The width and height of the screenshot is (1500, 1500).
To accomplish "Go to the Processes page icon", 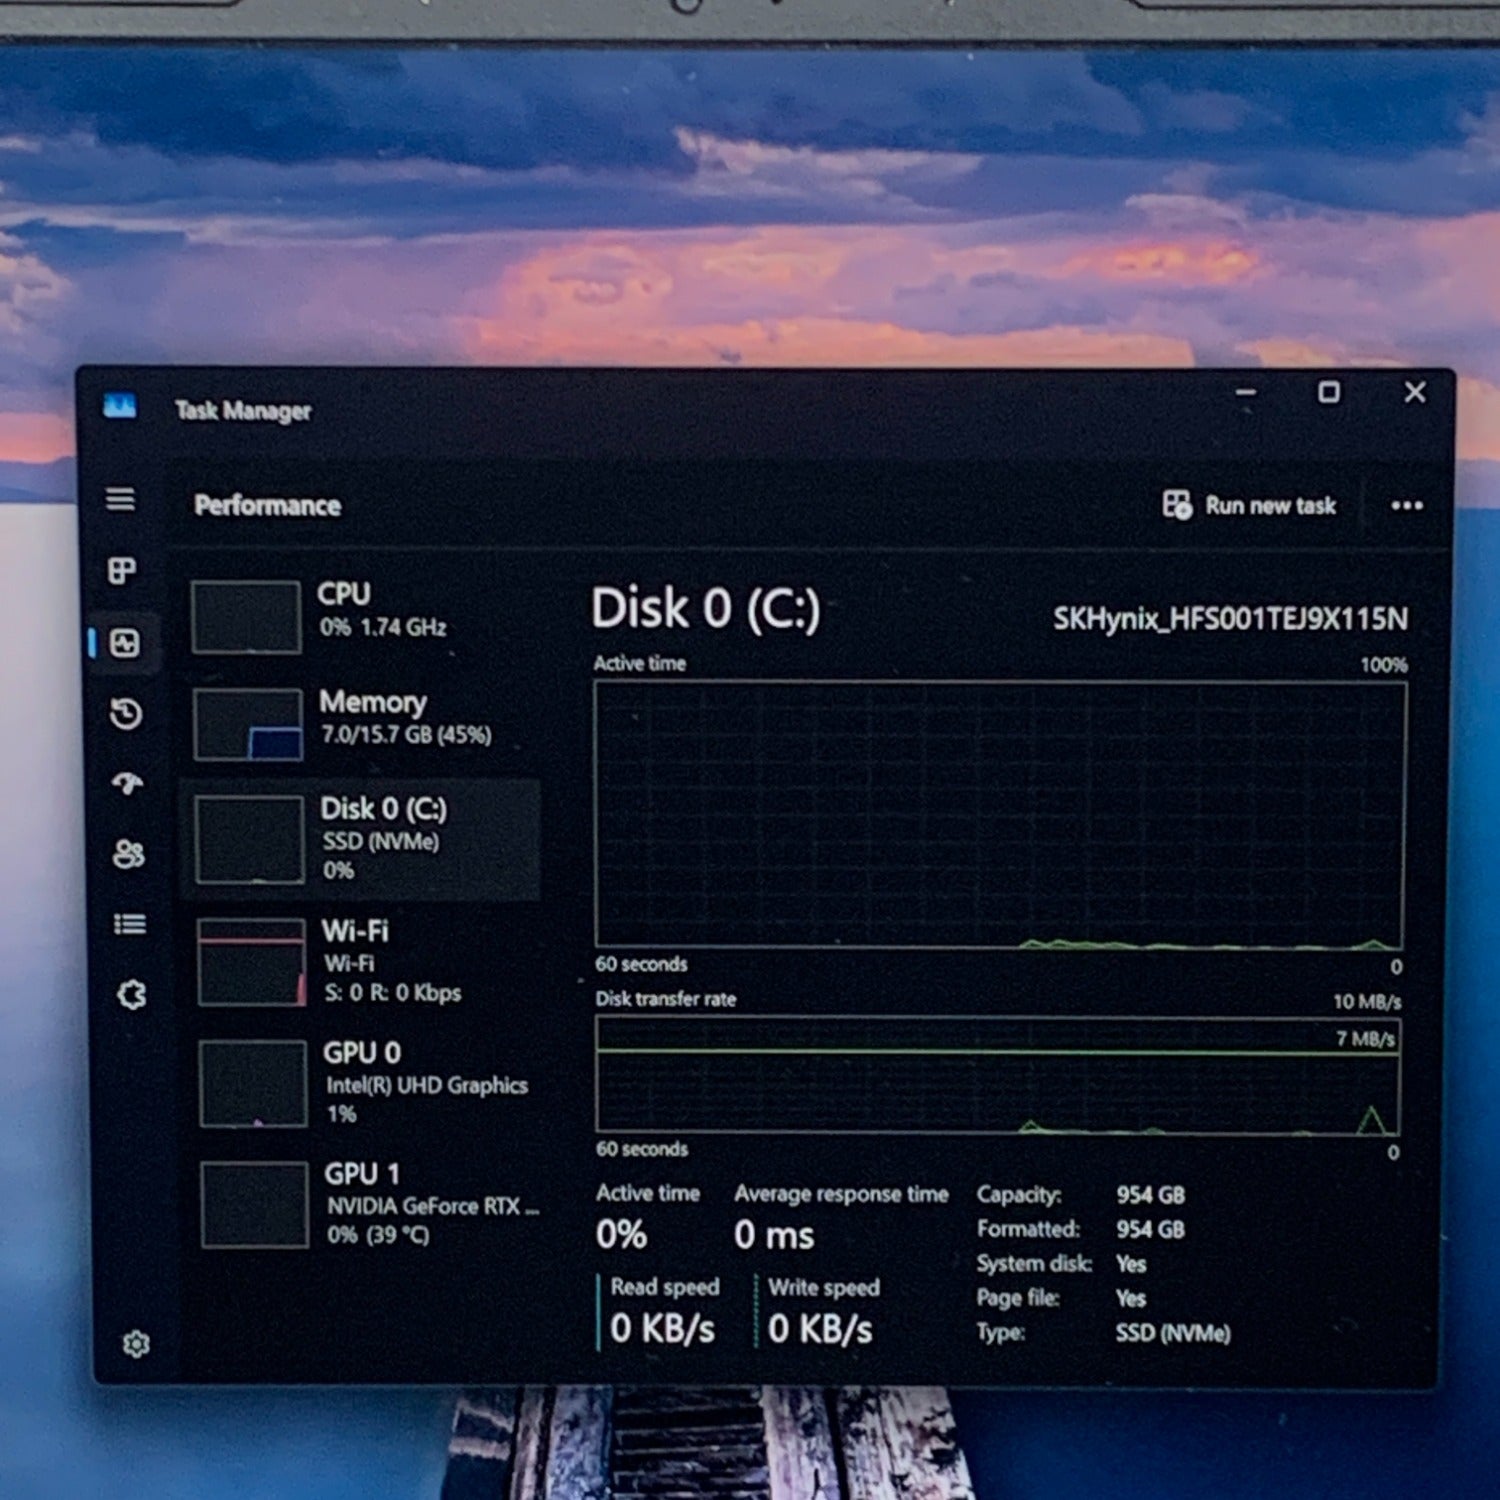I will tap(122, 570).
